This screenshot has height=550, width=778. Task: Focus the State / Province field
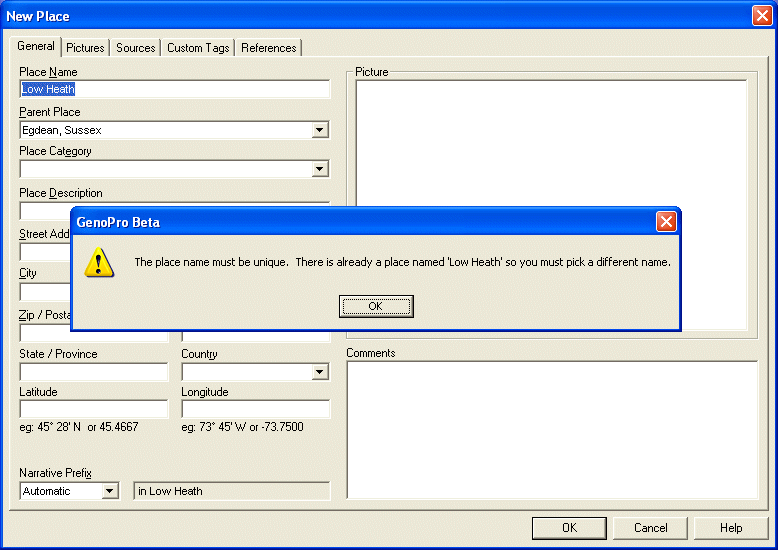tap(94, 372)
